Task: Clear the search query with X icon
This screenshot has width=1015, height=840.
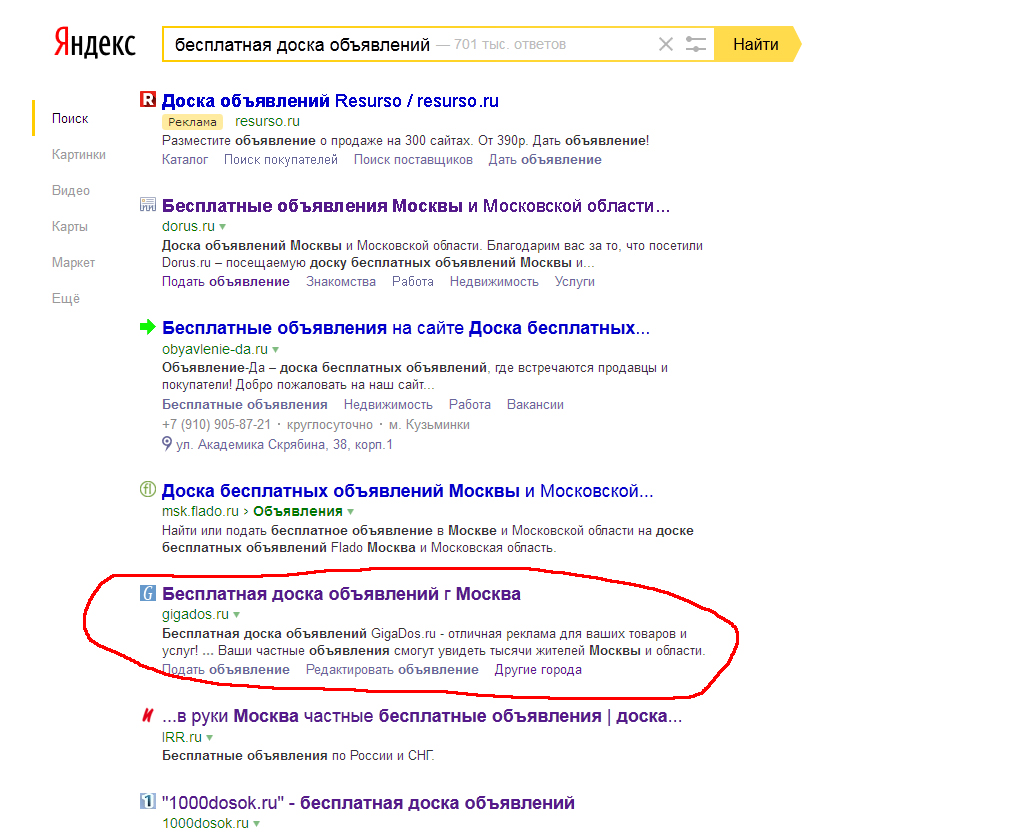Action: [665, 44]
